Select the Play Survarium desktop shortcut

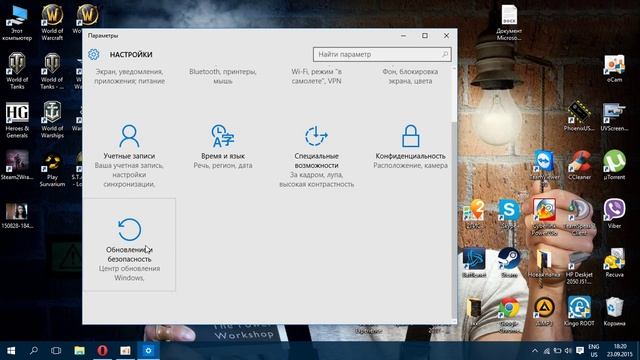[x=52, y=169]
